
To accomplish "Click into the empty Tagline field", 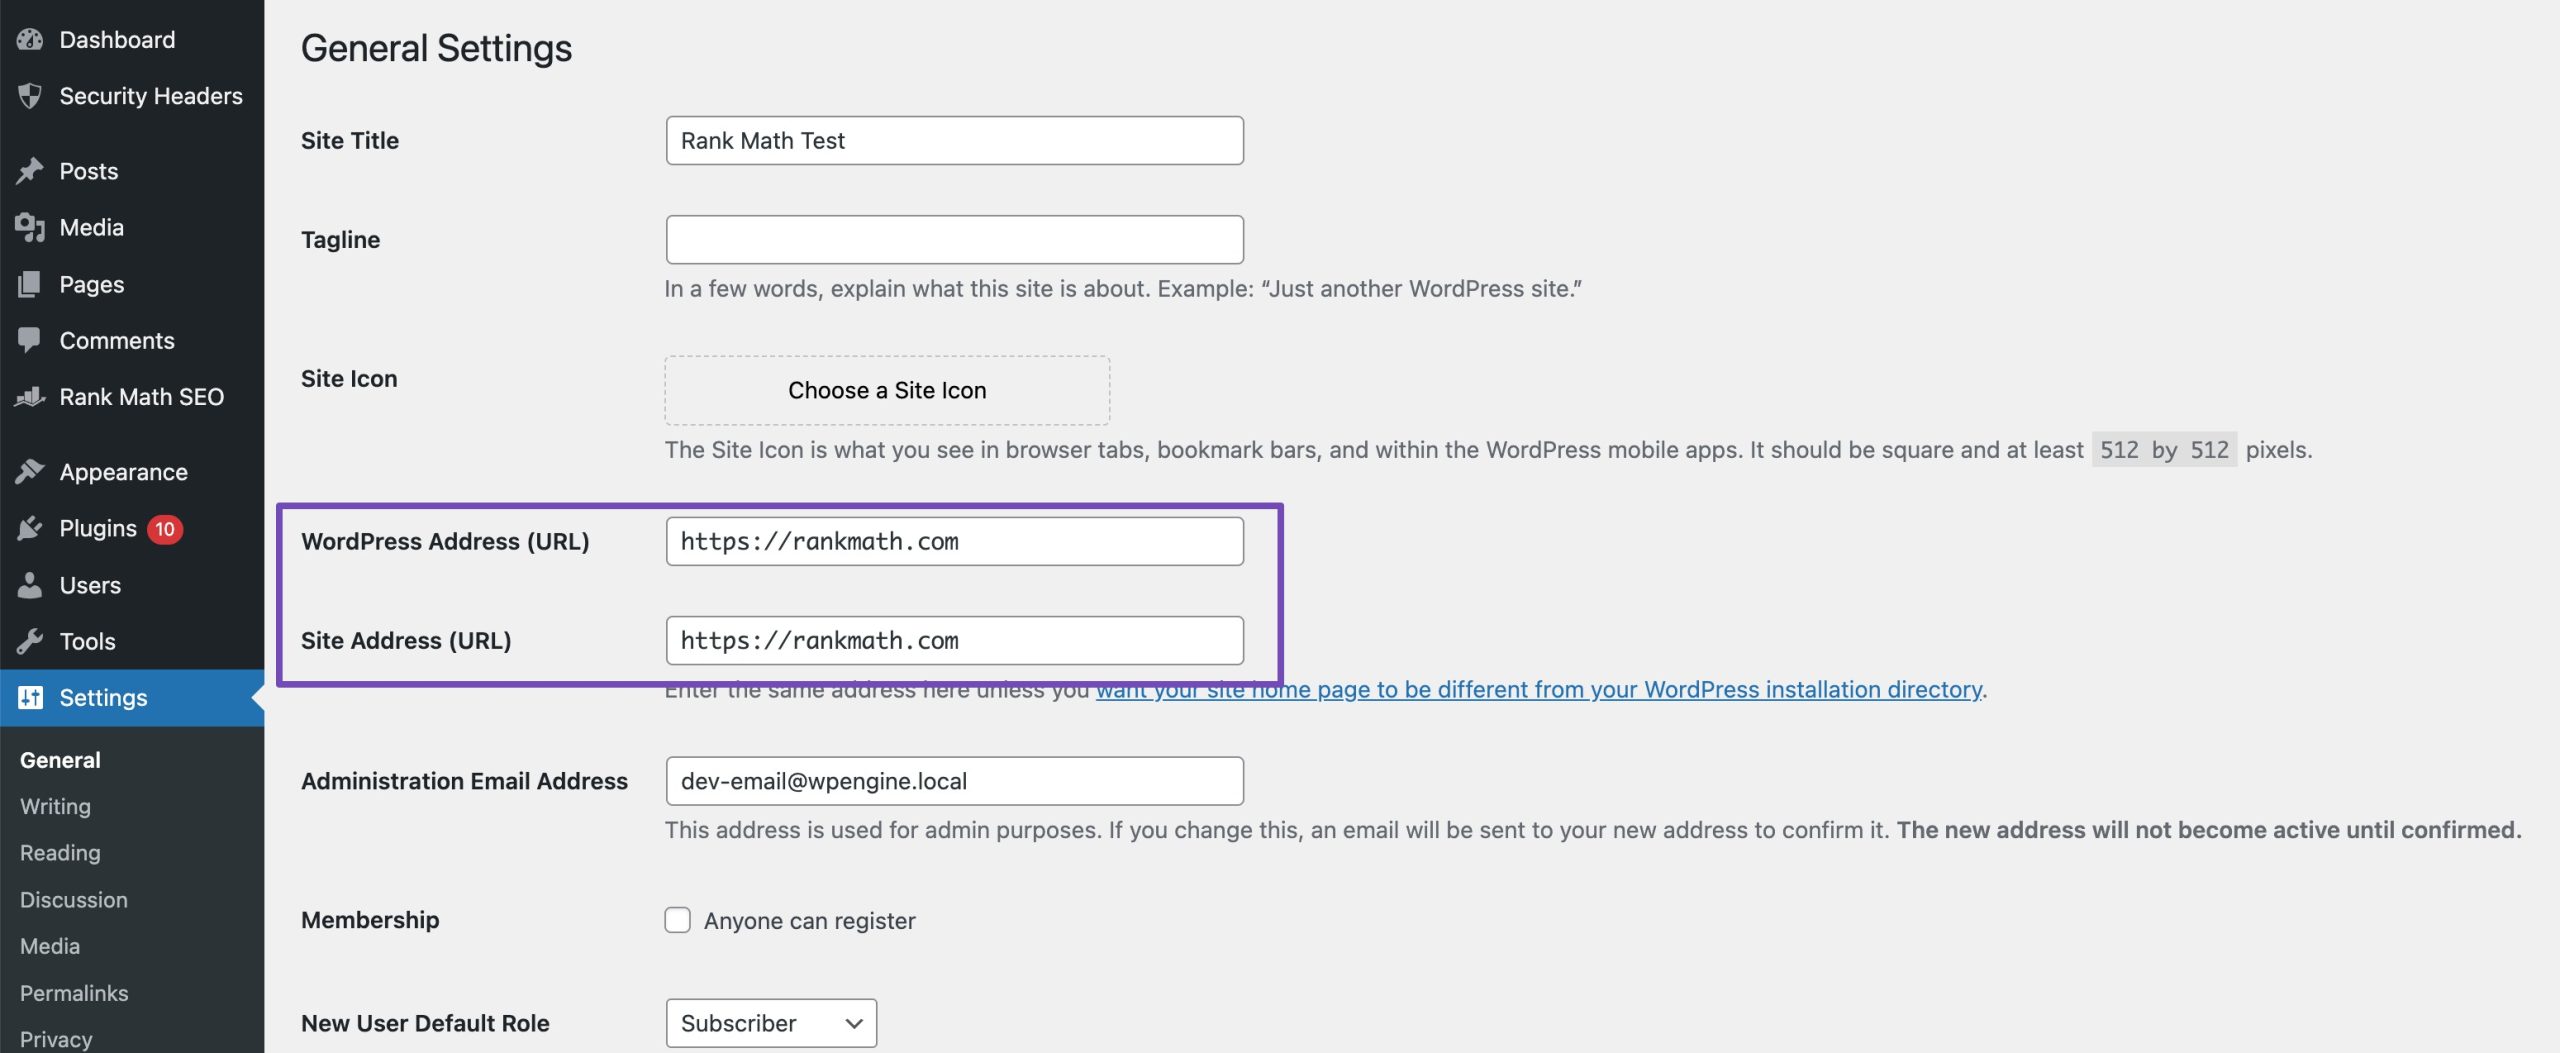I will click(954, 240).
